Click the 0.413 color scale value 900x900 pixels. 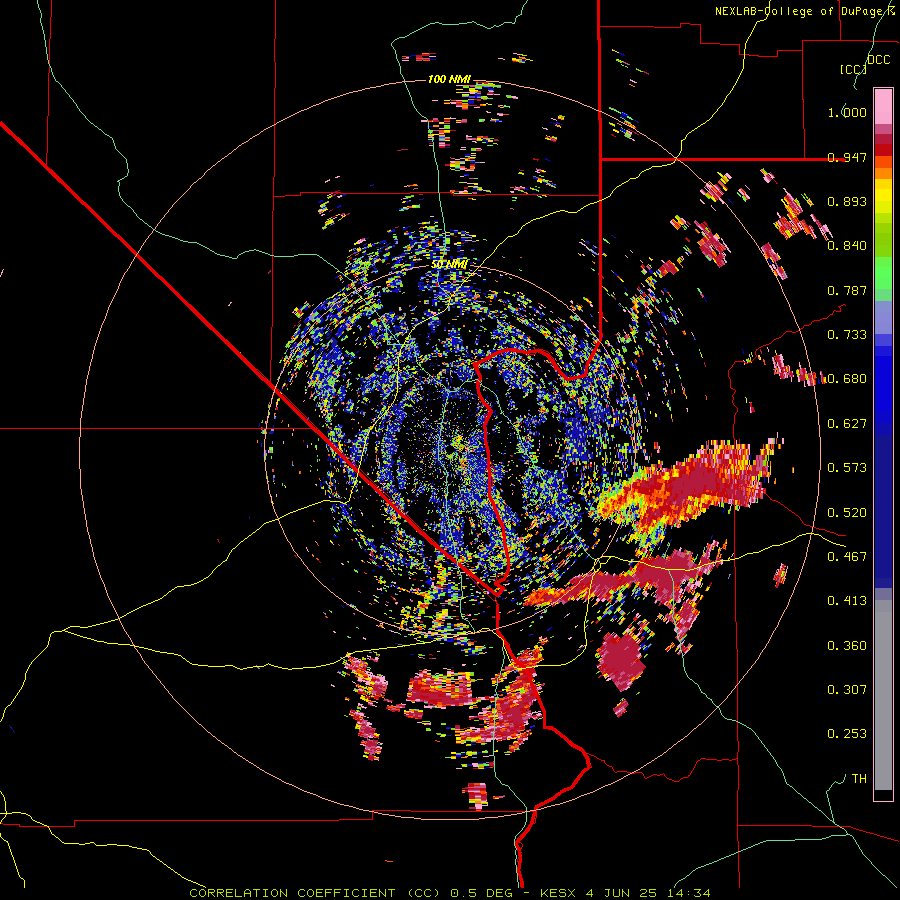847,601
